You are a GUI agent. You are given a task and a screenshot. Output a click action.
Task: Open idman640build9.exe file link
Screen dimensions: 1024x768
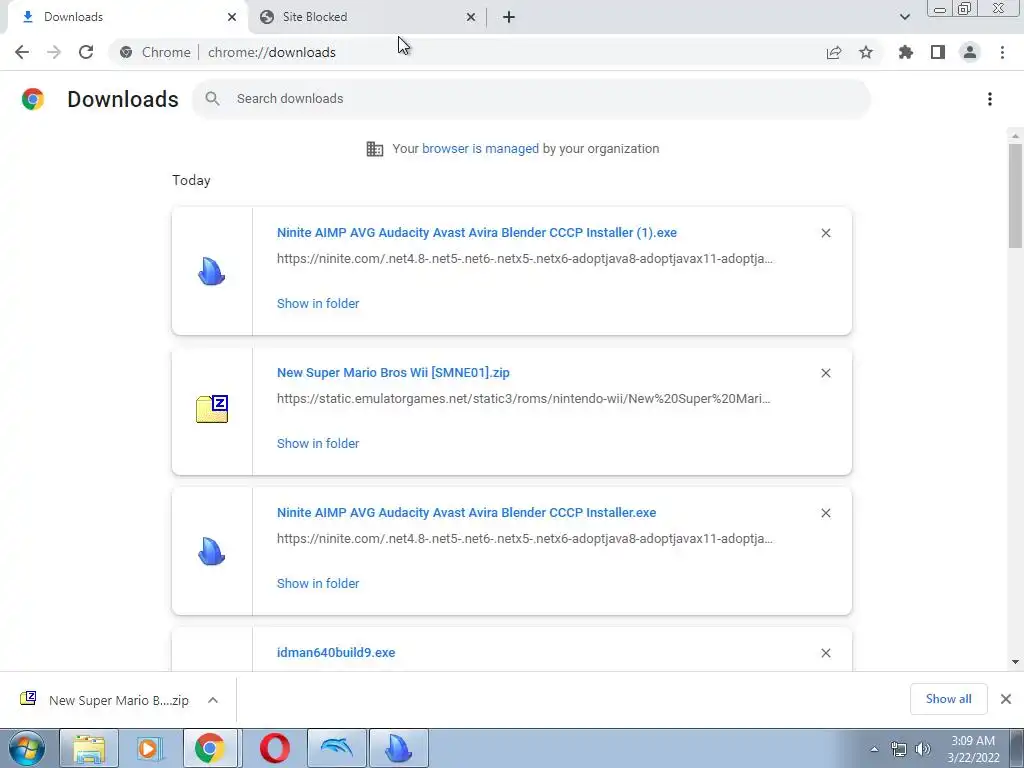tap(336, 652)
